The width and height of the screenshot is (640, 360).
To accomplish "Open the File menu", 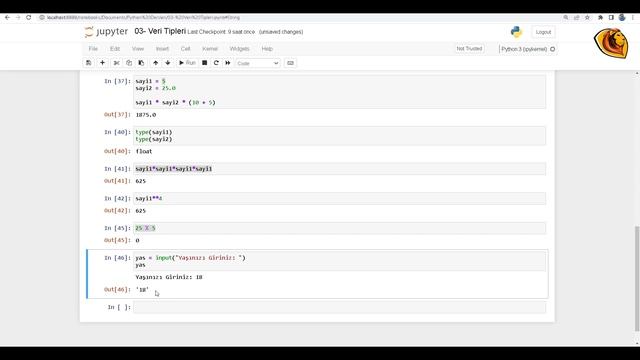I will (93, 49).
